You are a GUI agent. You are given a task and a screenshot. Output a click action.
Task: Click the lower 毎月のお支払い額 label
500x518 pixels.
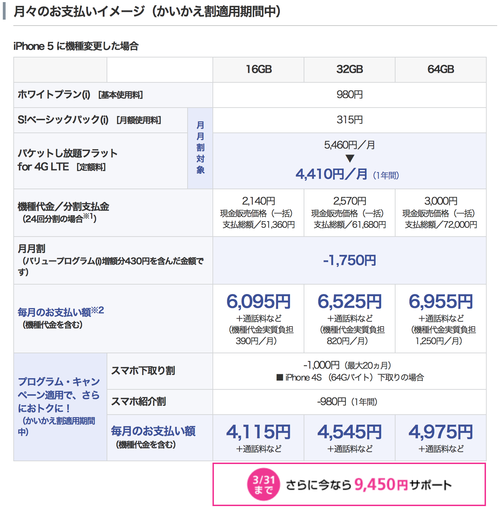(x=153, y=431)
